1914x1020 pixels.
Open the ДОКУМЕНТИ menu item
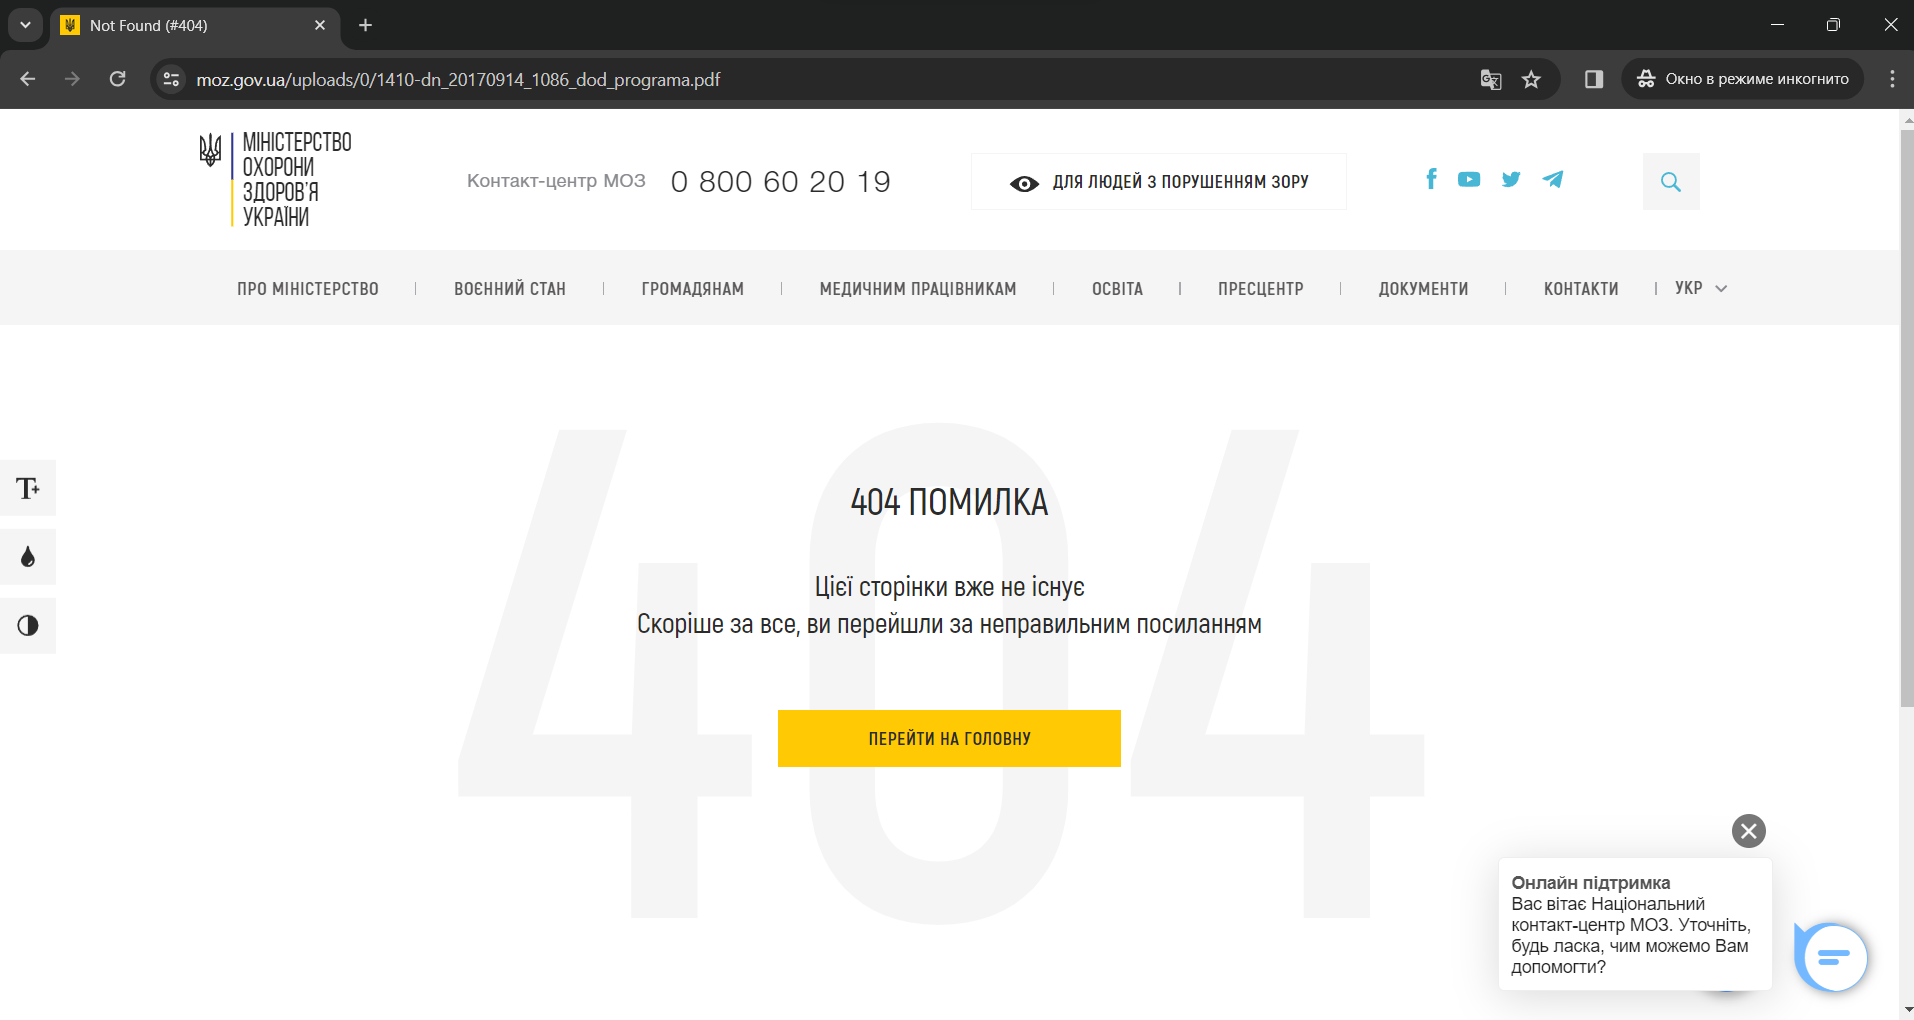click(1423, 289)
